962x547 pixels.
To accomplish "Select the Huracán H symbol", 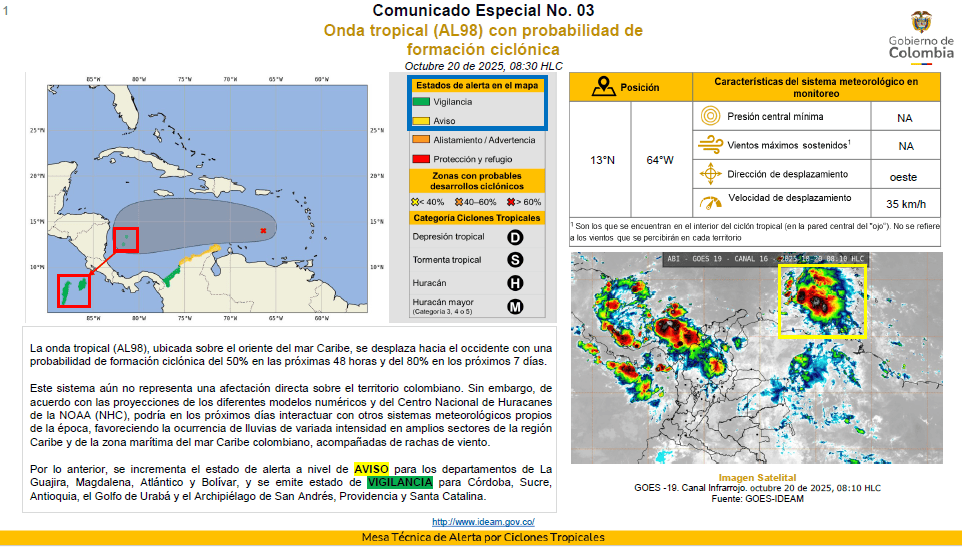I will (x=515, y=283).
